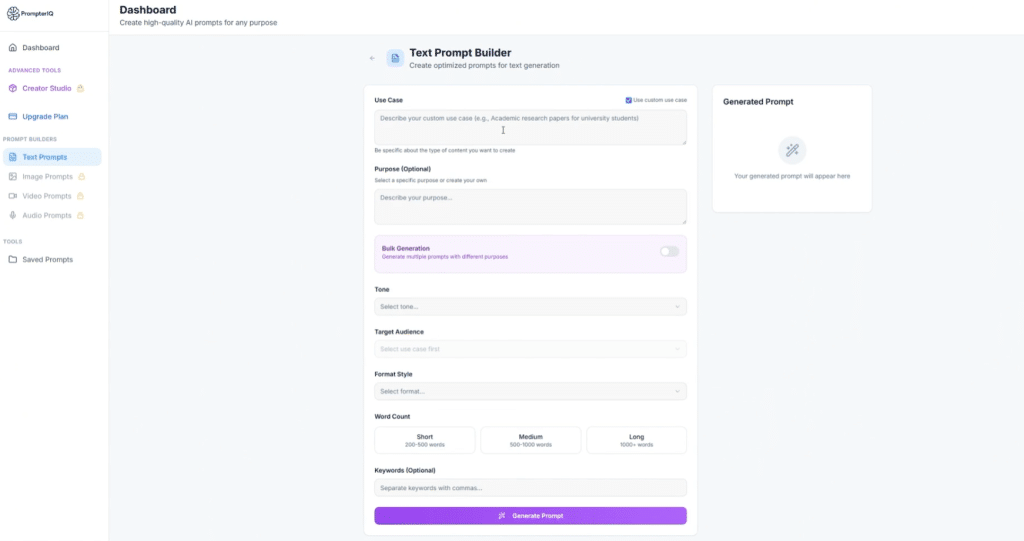The height and width of the screenshot is (541, 1024).
Task: Click the PrompterIQ logo icon
Action: (x=12, y=13)
